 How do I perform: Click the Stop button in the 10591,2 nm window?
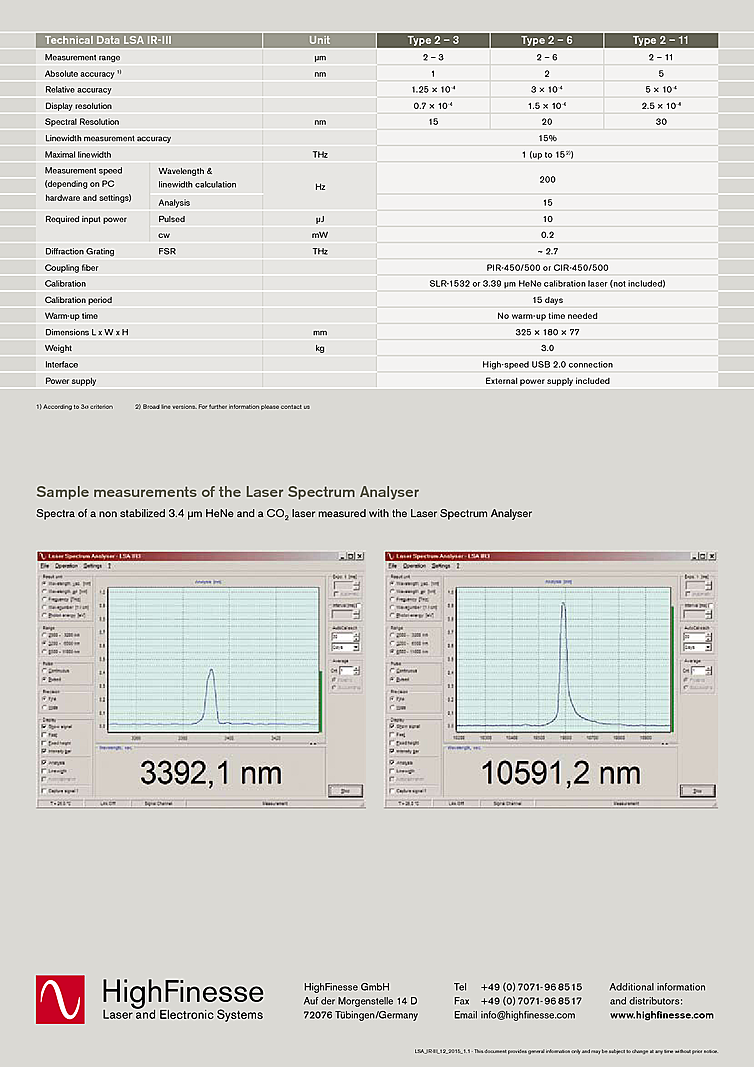(698, 791)
